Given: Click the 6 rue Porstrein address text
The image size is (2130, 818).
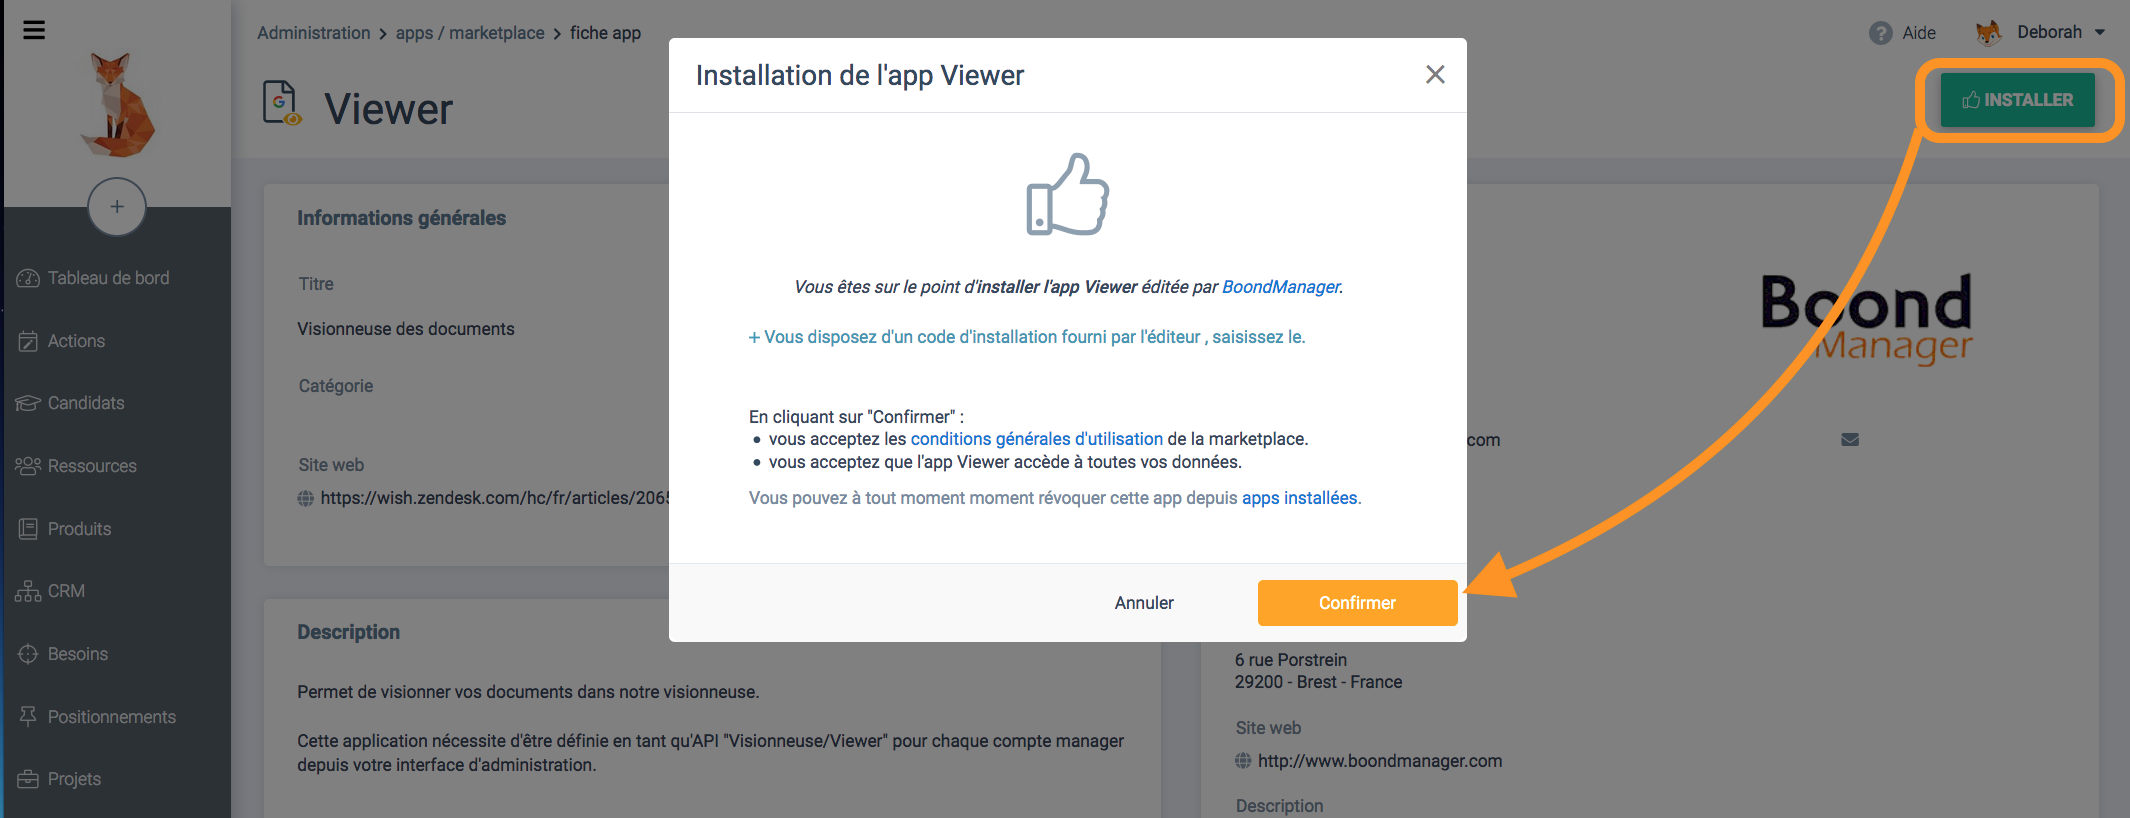Looking at the screenshot, I should click(1291, 660).
